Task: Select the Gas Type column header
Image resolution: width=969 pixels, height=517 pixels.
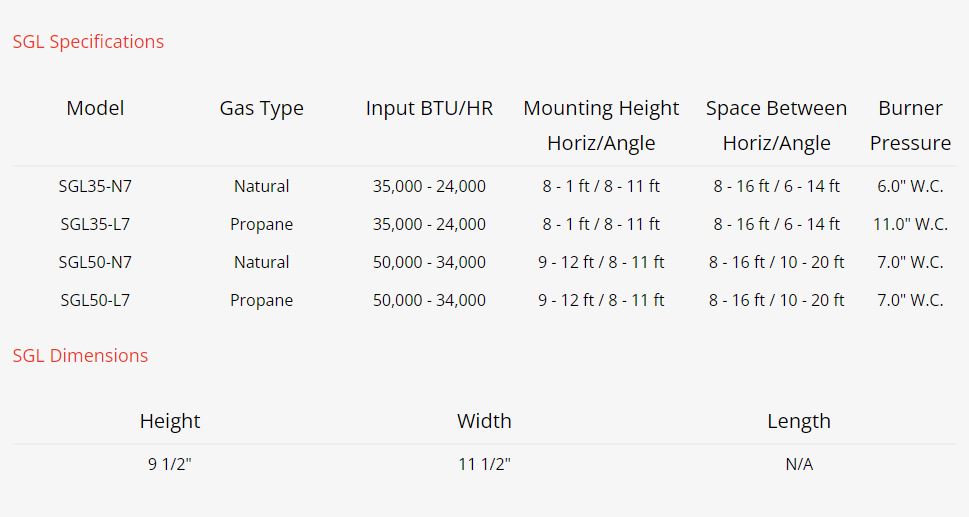Action: coord(261,108)
